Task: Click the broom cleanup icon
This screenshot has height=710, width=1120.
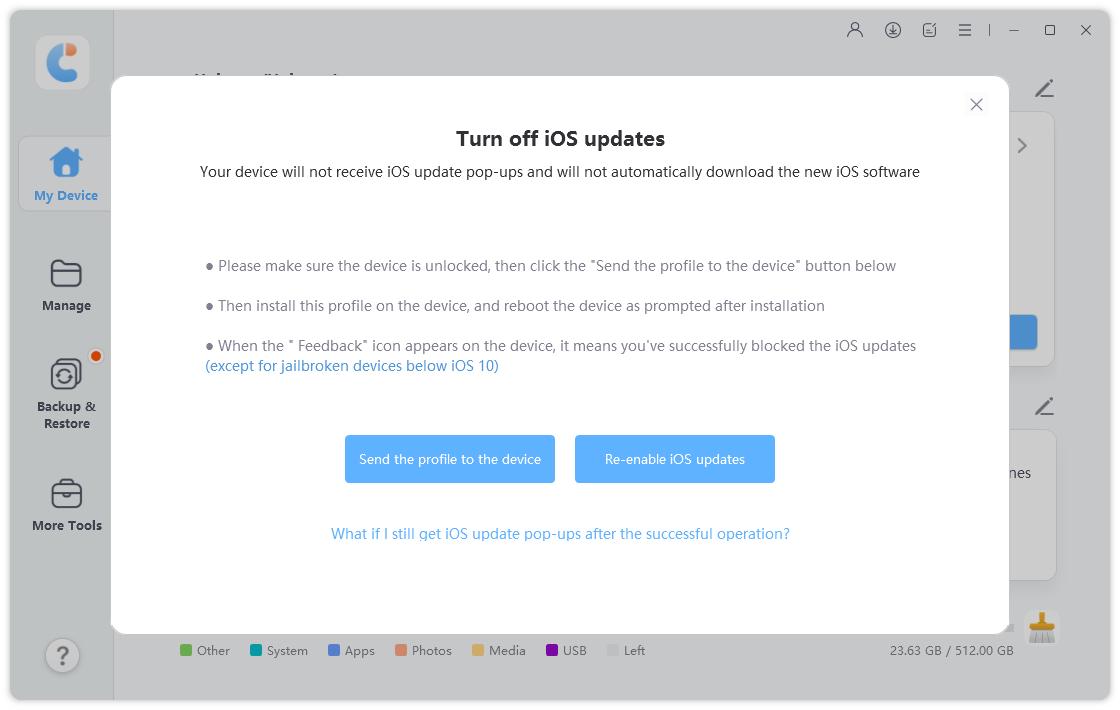Action: pyautogui.click(x=1042, y=628)
